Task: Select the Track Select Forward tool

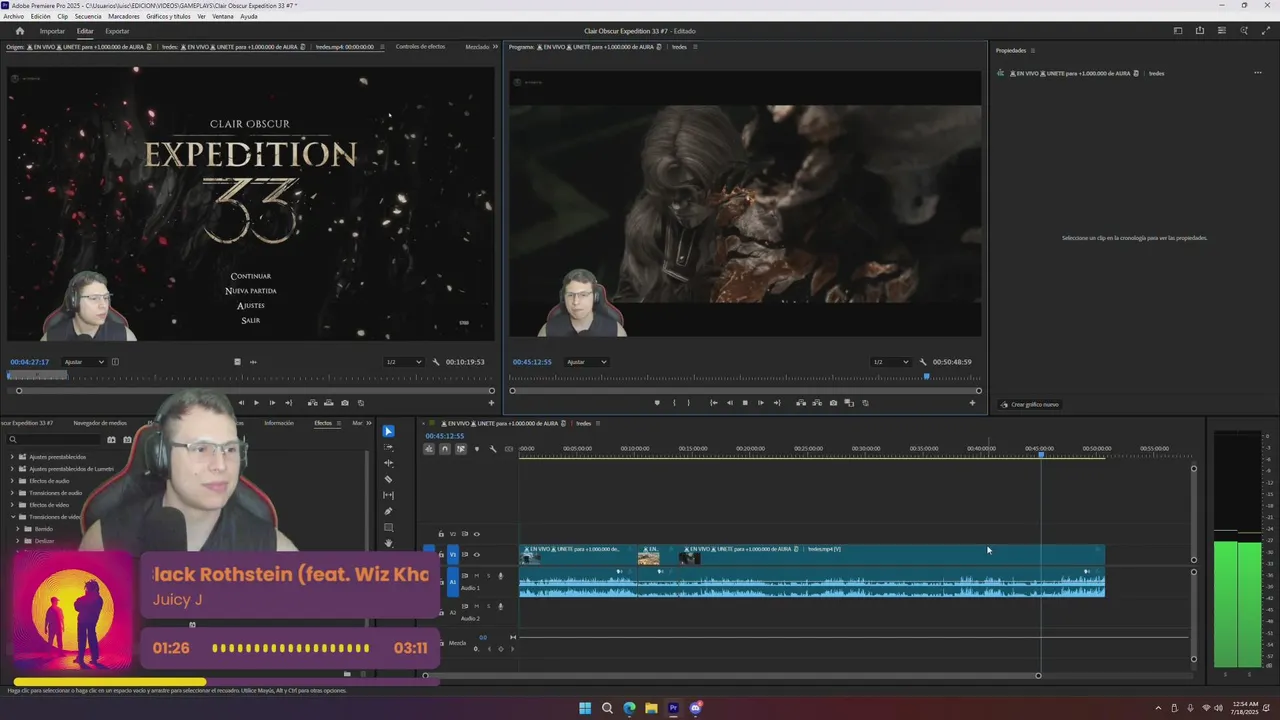Action: pyautogui.click(x=388, y=447)
